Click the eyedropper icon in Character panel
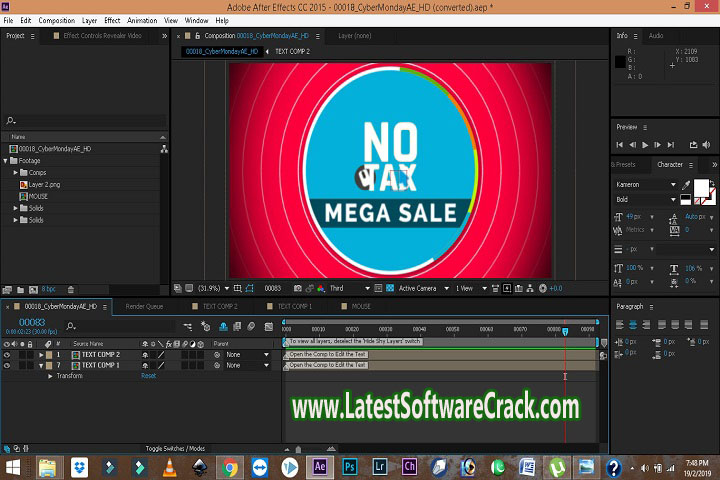The image size is (720, 480). (x=686, y=185)
